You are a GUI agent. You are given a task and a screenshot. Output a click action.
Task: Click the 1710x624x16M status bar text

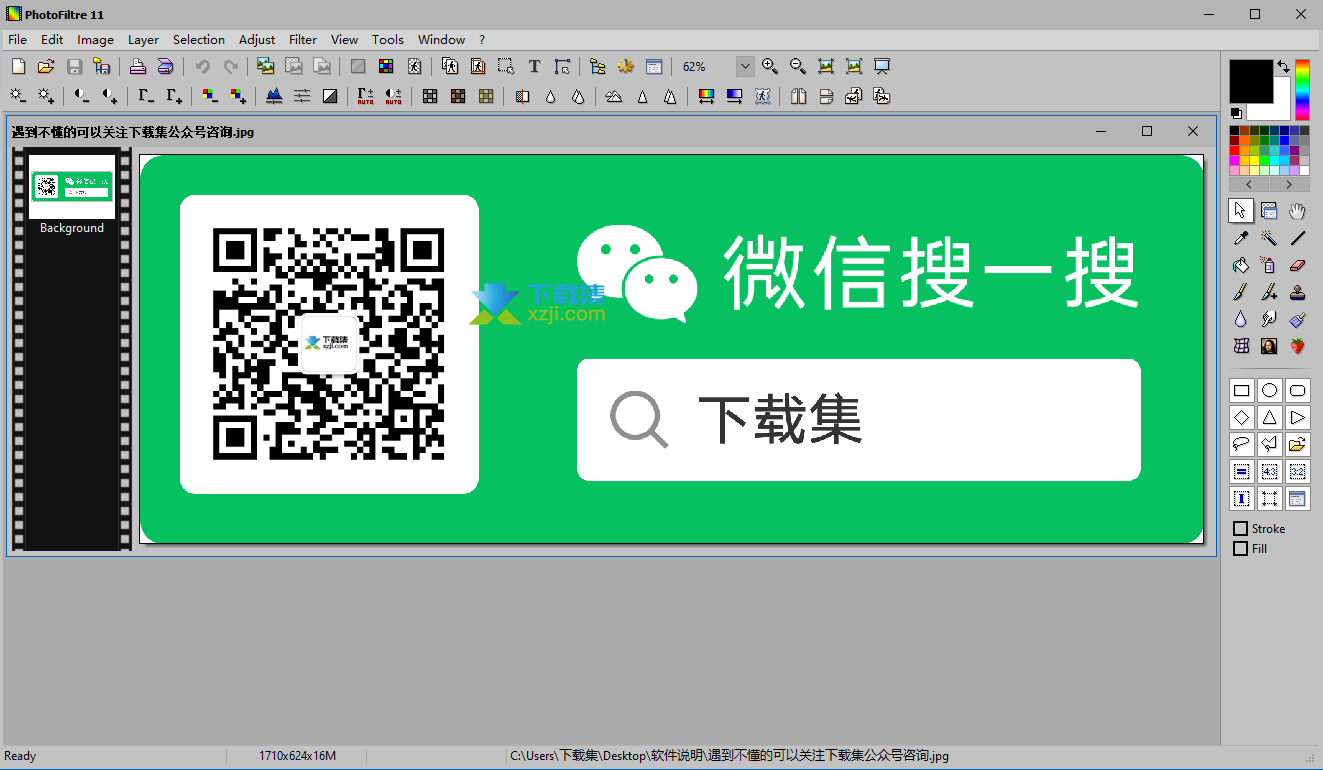(297, 756)
